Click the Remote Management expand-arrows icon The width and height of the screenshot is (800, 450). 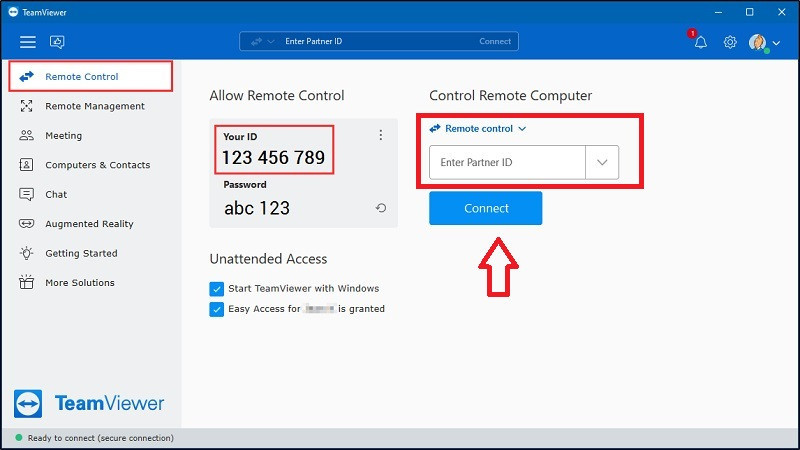click(x=27, y=106)
